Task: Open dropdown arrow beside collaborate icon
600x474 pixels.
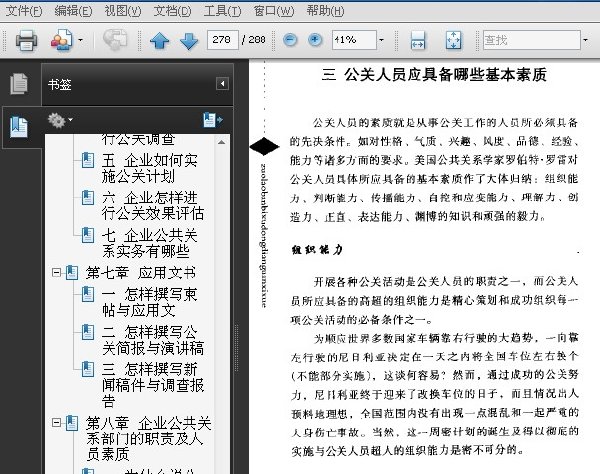Action: (80, 40)
